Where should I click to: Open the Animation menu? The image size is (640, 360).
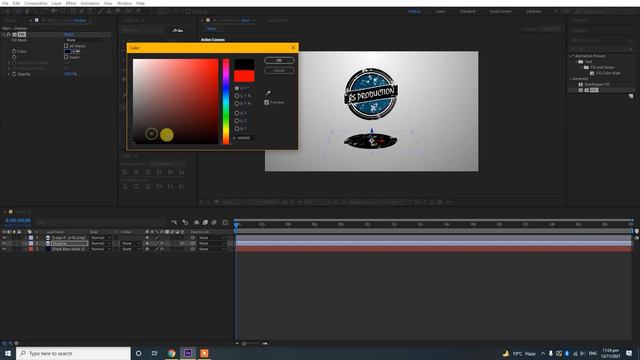tap(90, 3)
